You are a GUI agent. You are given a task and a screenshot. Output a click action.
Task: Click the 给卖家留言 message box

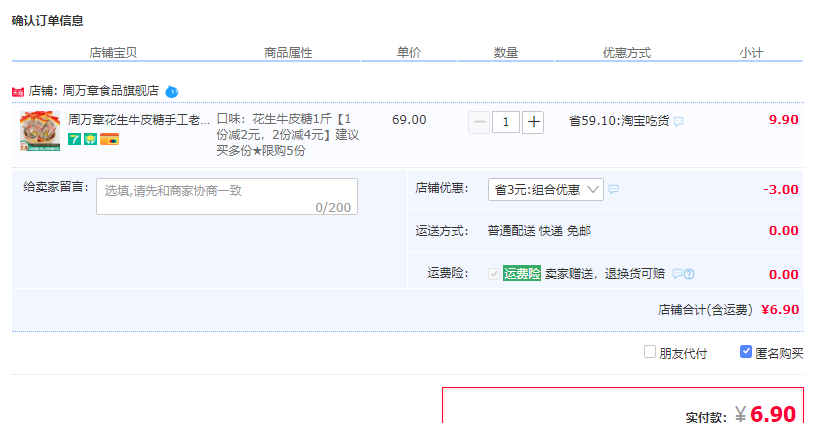227,197
